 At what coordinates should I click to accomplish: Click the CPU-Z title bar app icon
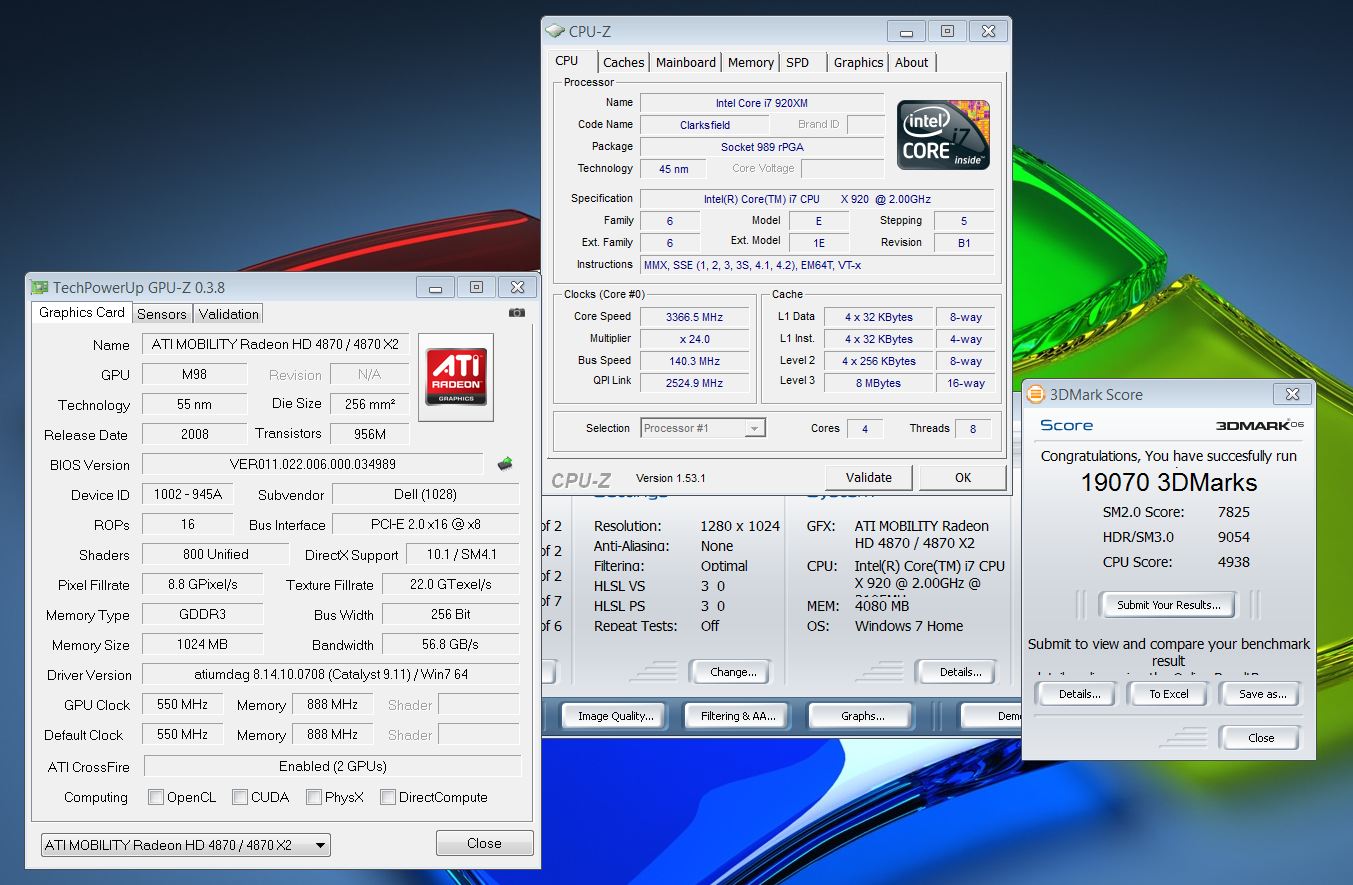pyautogui.click(x=556, y=32)
